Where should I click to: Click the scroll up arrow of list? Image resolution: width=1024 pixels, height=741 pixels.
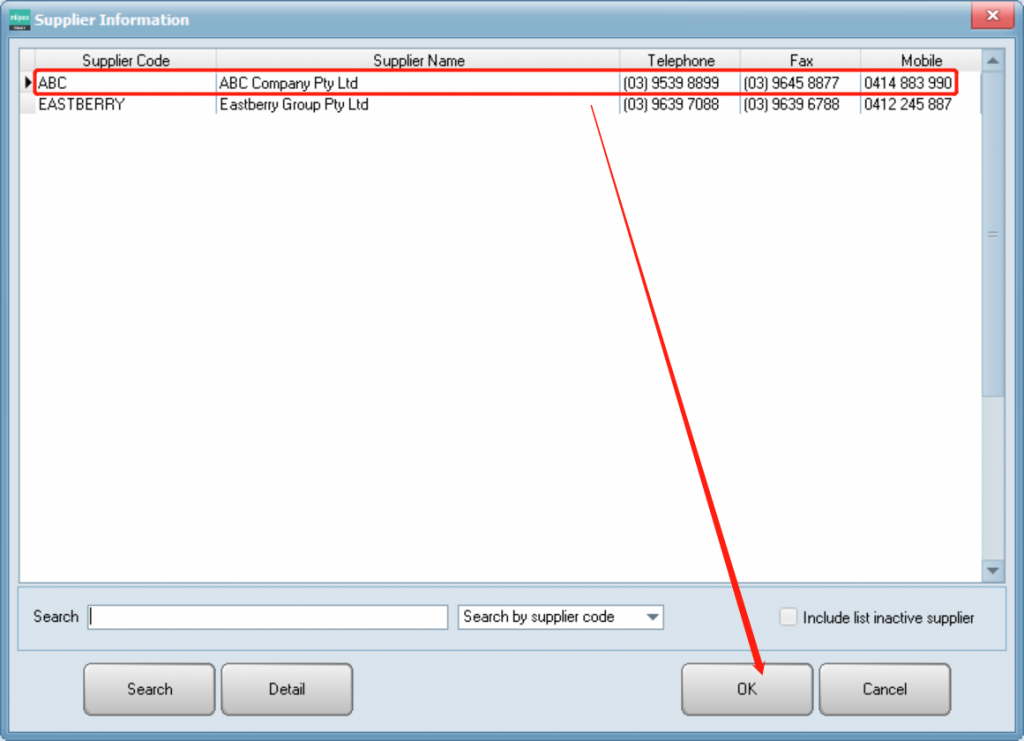(992, 61)
